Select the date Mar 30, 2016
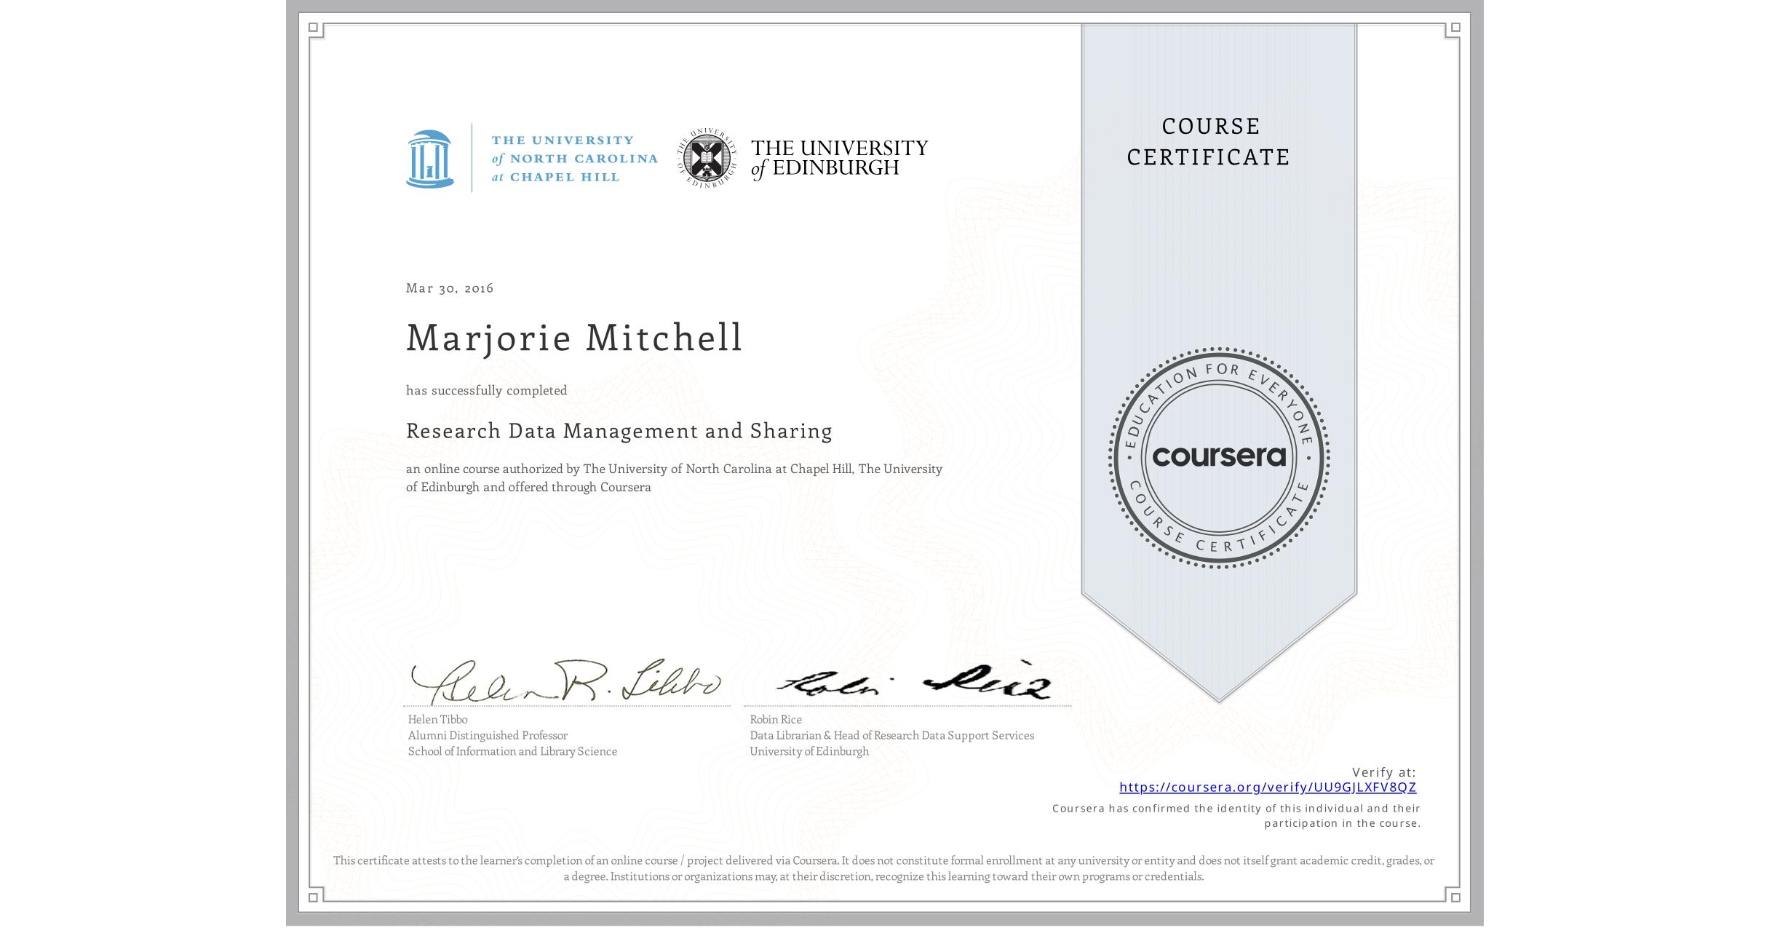The image size is (1772, 928). coord(450,288)
